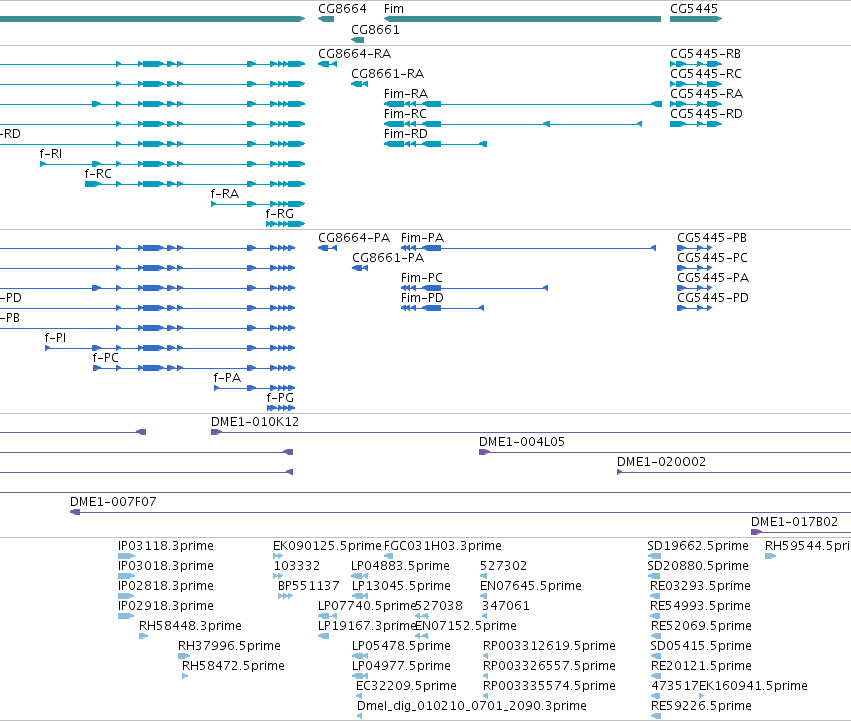Select the f-PC protein label
Image resolution: width=851 pixels, height=721 pixels.
click(105, 358)
